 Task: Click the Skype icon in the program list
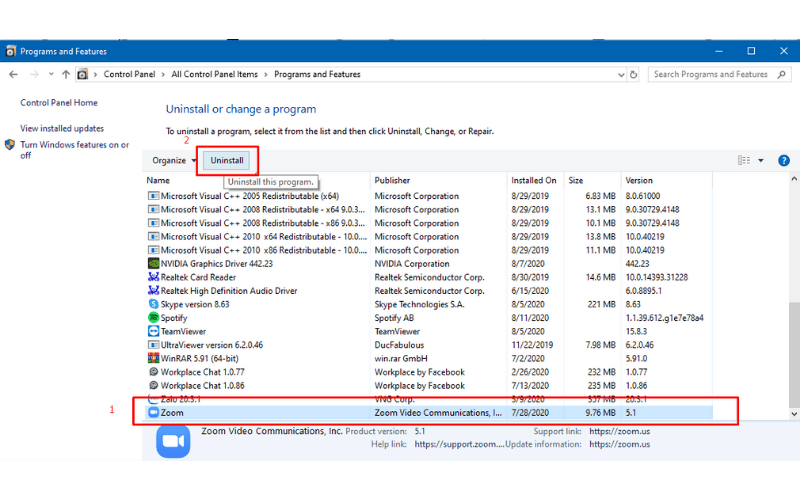(153, 304)
